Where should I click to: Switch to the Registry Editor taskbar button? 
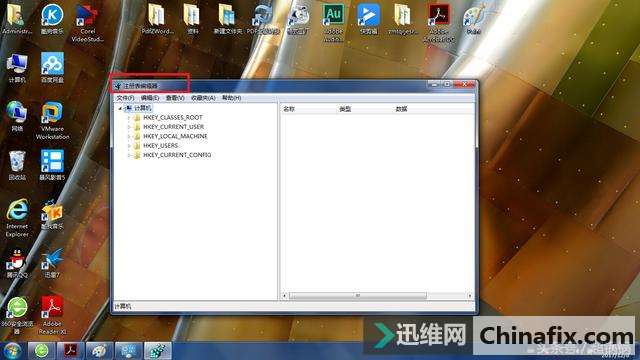pyautogui.click(x=158, y=351)
